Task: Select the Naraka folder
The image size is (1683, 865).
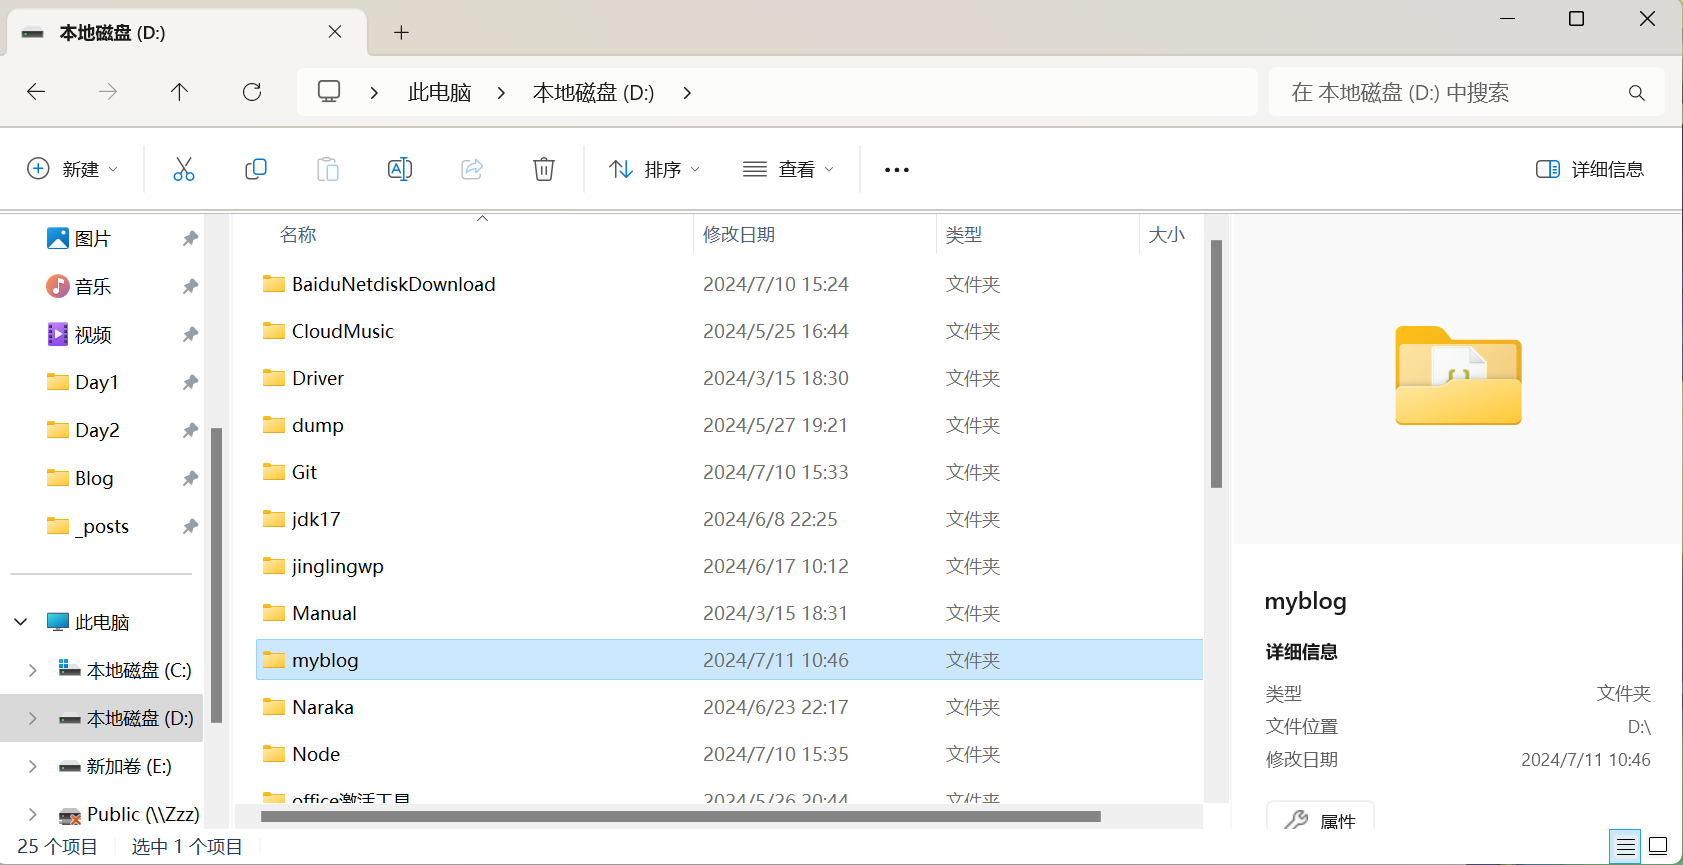Action: coord(729,707)
